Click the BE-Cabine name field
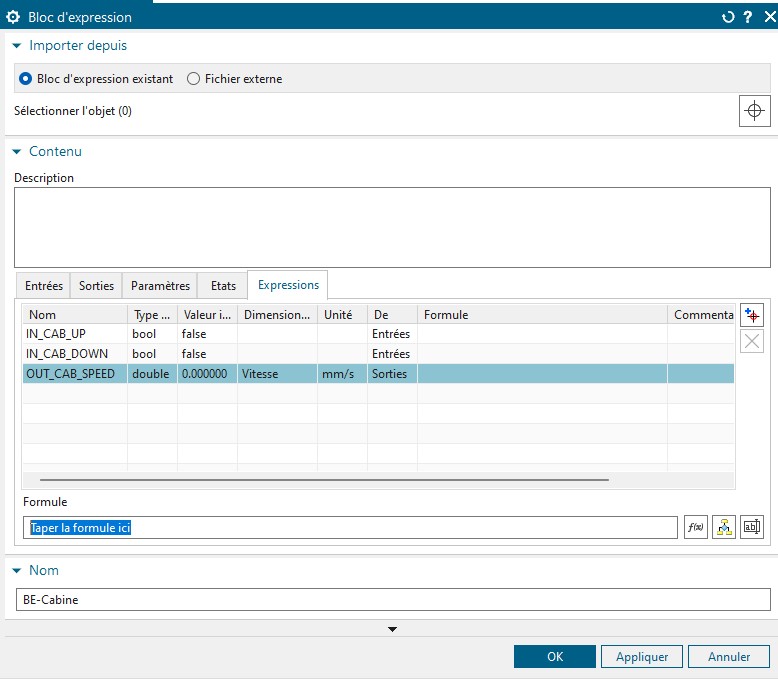This screenshot has width=778, height=679. point(393,600)
